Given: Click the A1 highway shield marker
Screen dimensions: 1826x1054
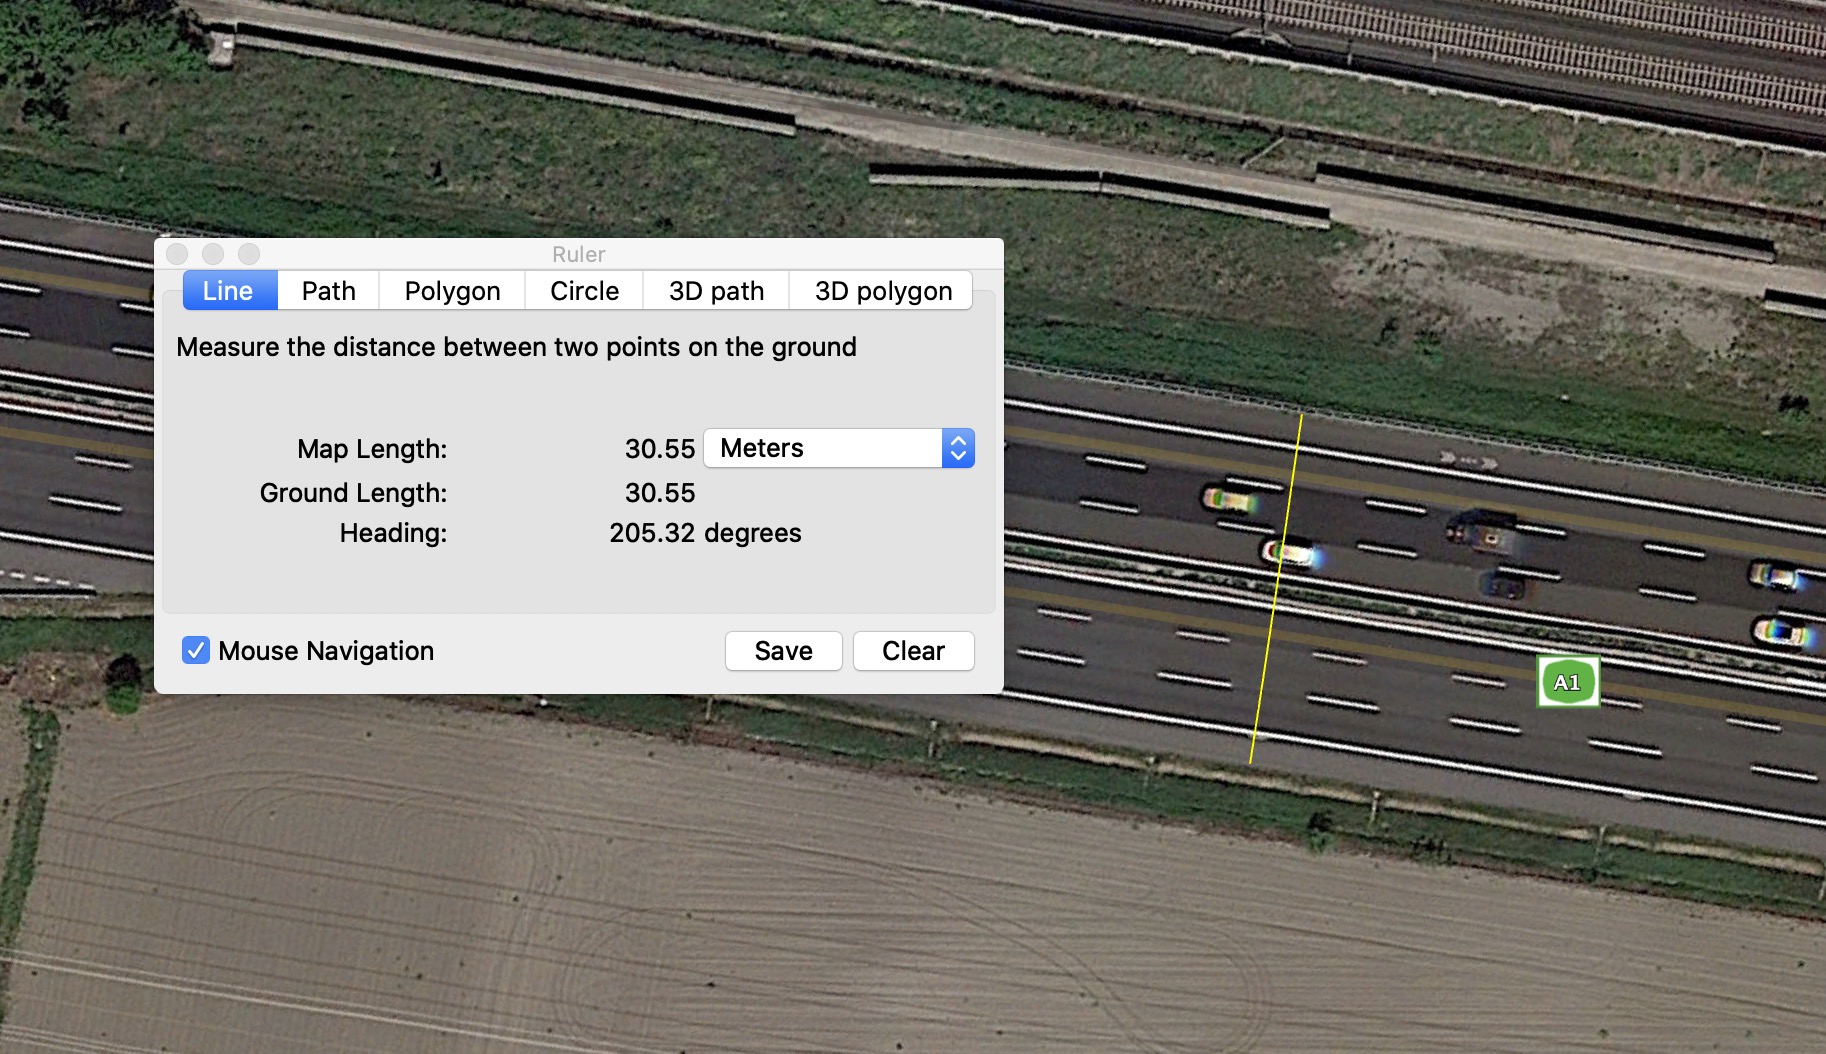Looking at the screenshot, I should [x=1567, y=682].
